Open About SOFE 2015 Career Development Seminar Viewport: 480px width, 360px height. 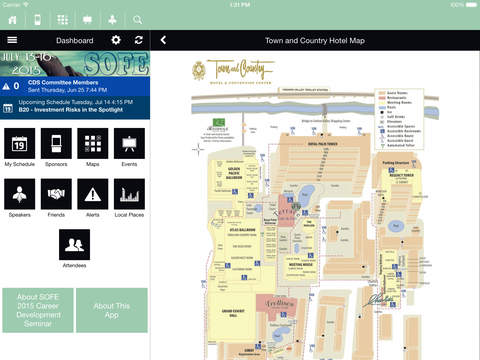click(x=38, y=310)
